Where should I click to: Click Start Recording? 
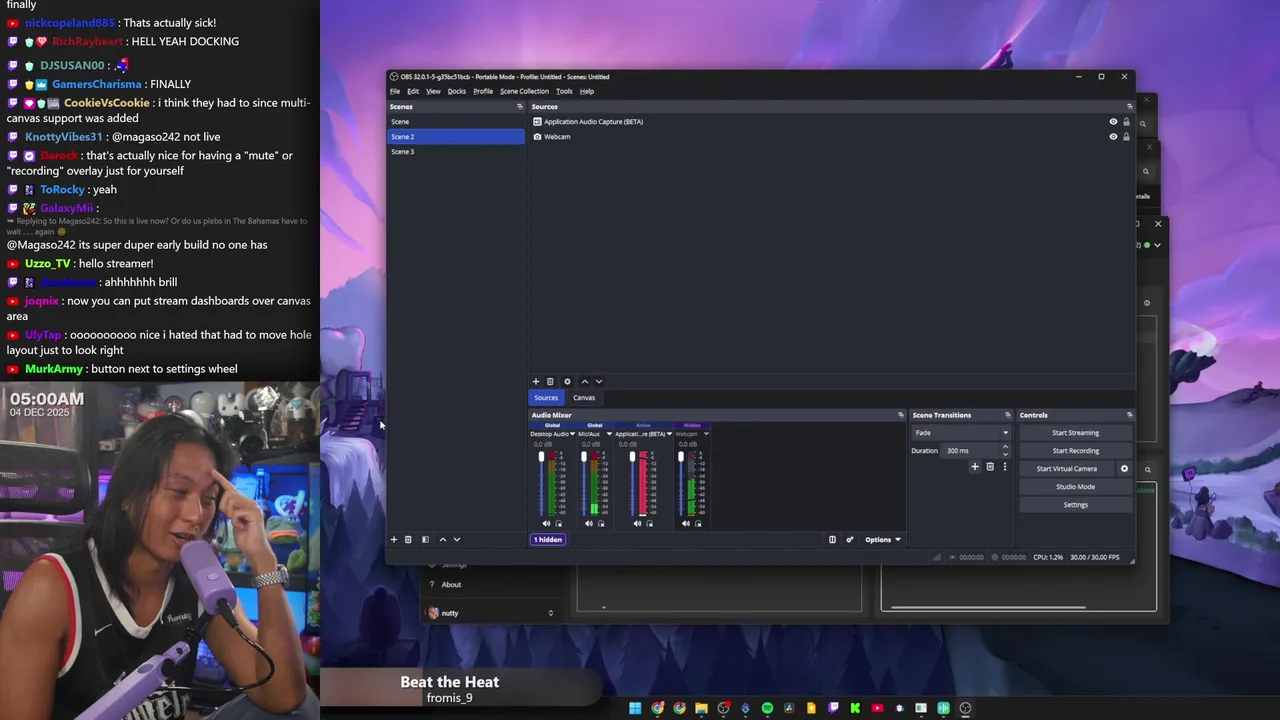(1075, 451)
